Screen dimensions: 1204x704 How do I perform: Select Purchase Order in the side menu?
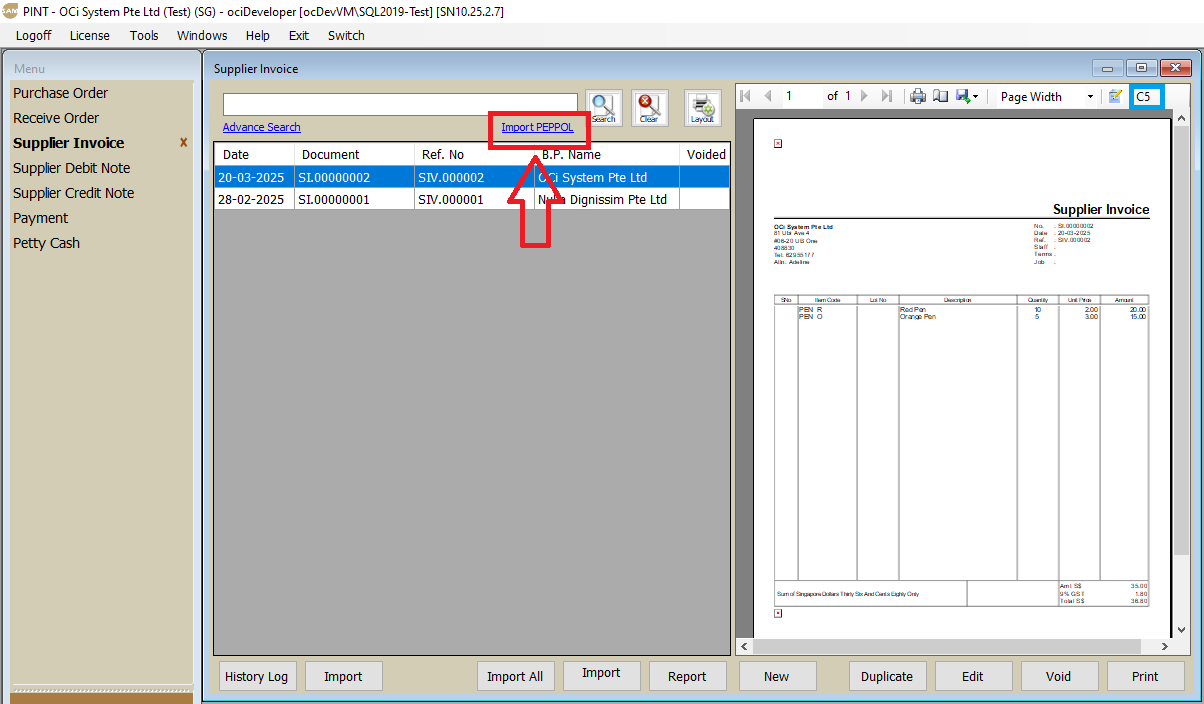[x=60, y=93]
